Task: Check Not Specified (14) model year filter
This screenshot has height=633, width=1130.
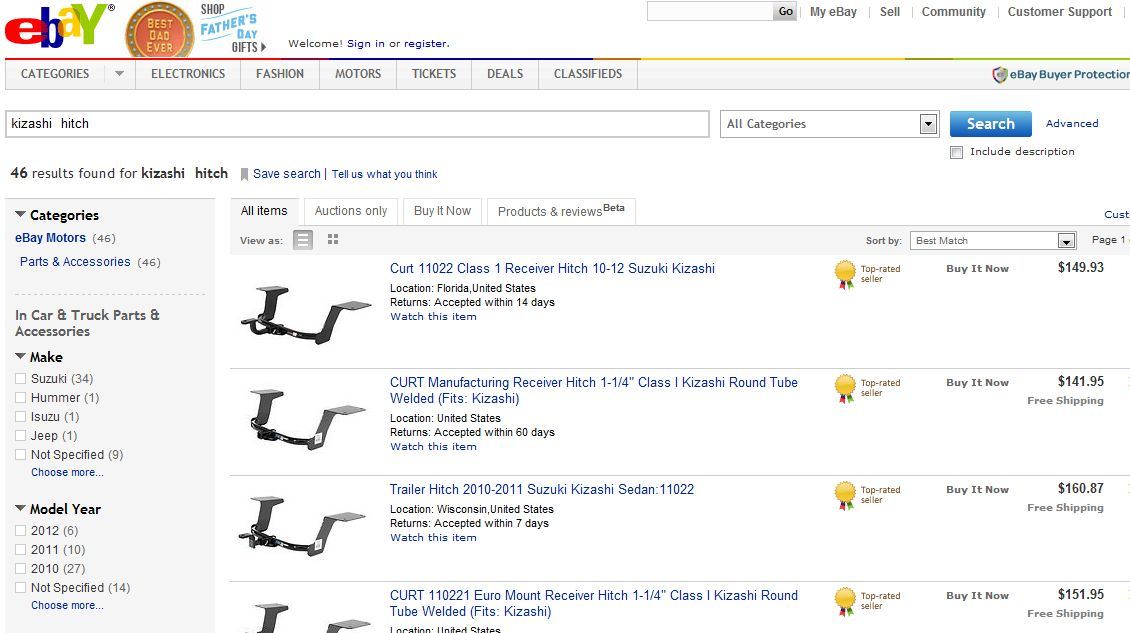Action: pos(21,588)
